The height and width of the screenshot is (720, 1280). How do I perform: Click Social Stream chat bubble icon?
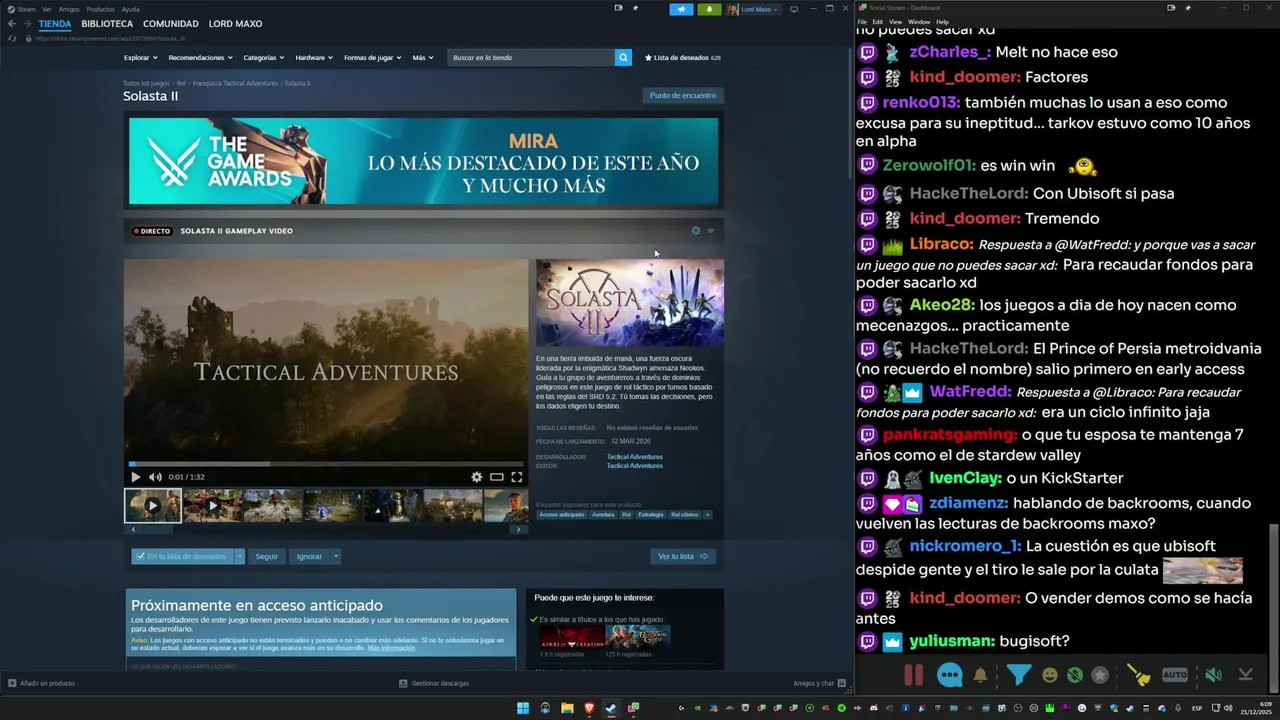pos(950,675)
